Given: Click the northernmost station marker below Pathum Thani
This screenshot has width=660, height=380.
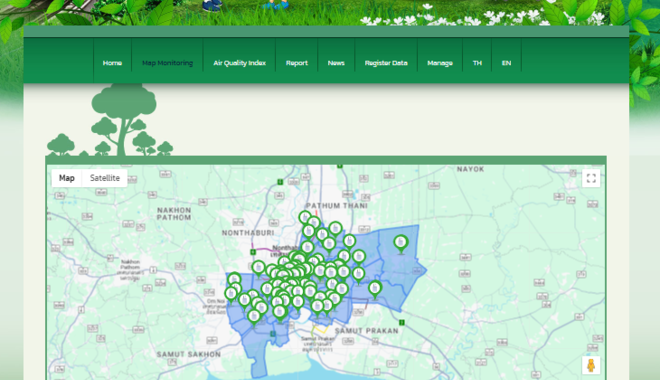Looking at the screenshot, I should 305,218.
